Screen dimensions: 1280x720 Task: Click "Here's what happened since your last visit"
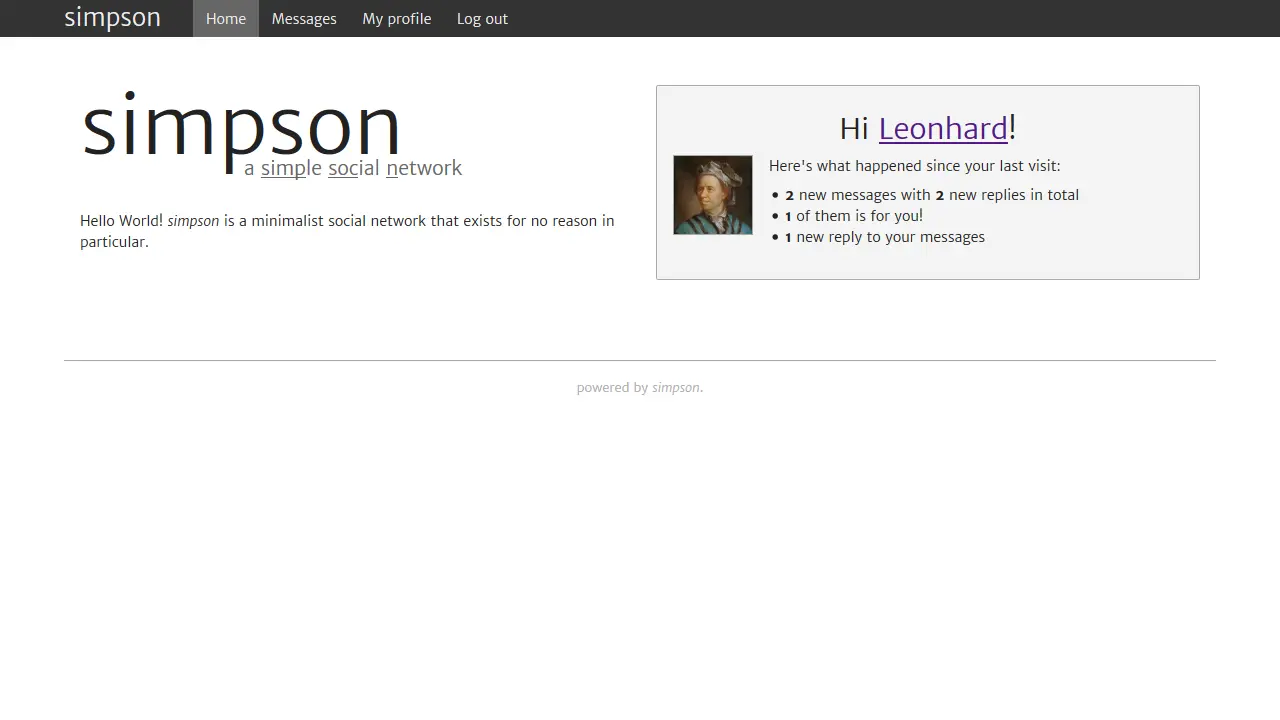914,166
